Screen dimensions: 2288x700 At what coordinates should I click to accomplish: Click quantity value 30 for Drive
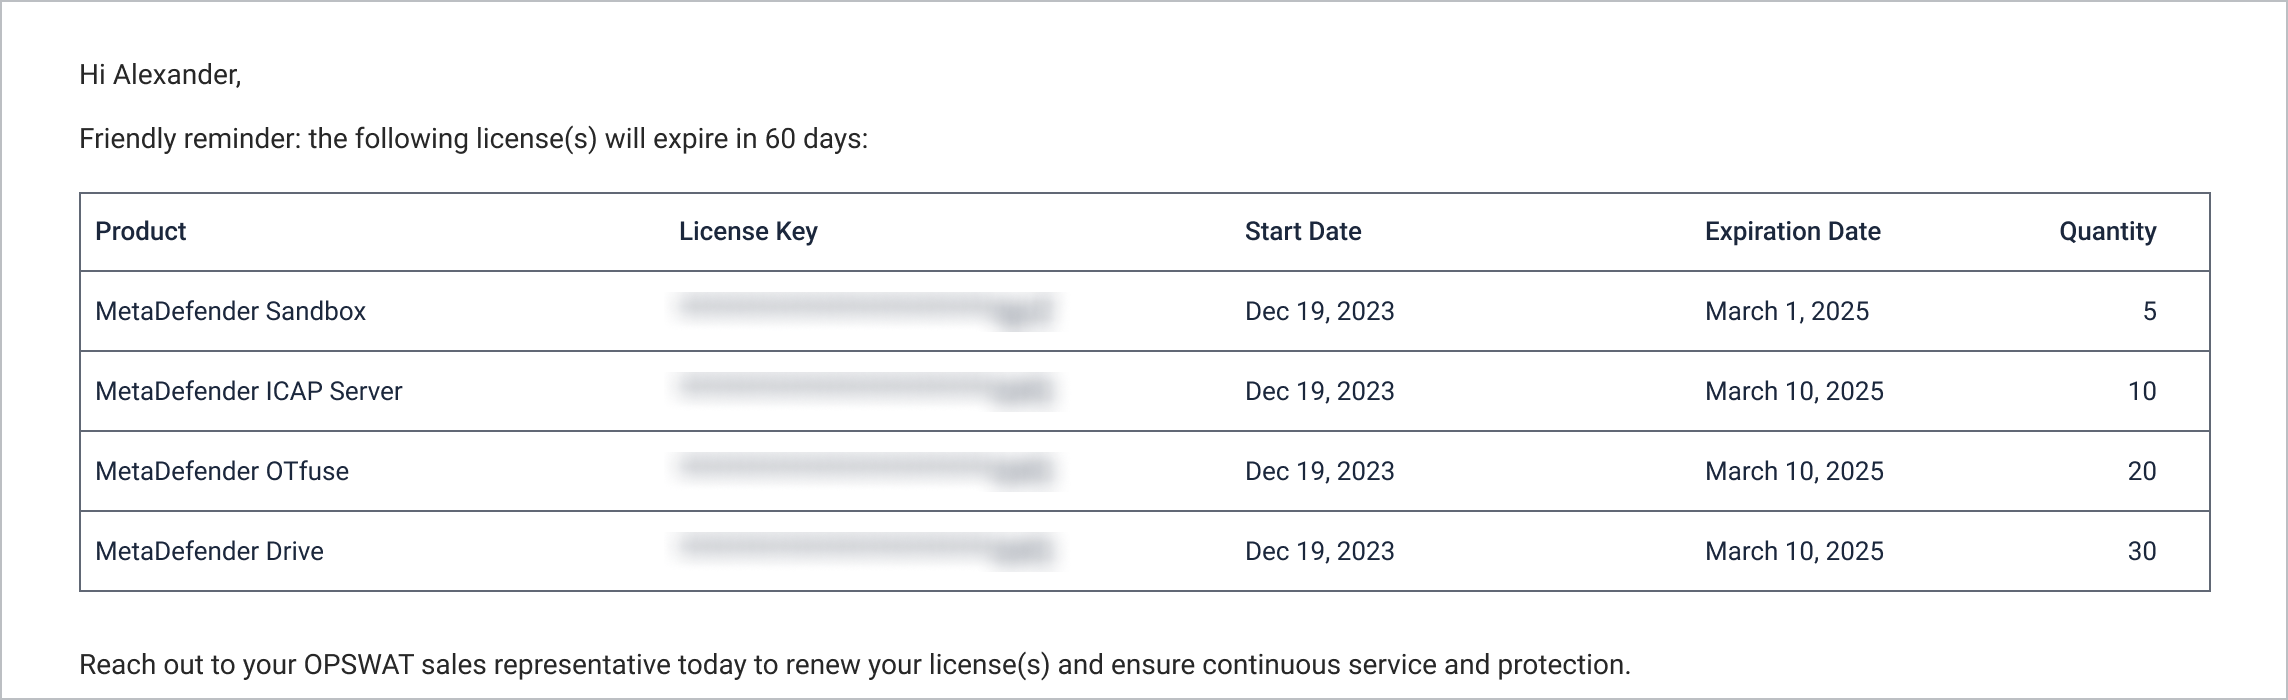[2141, 551]
